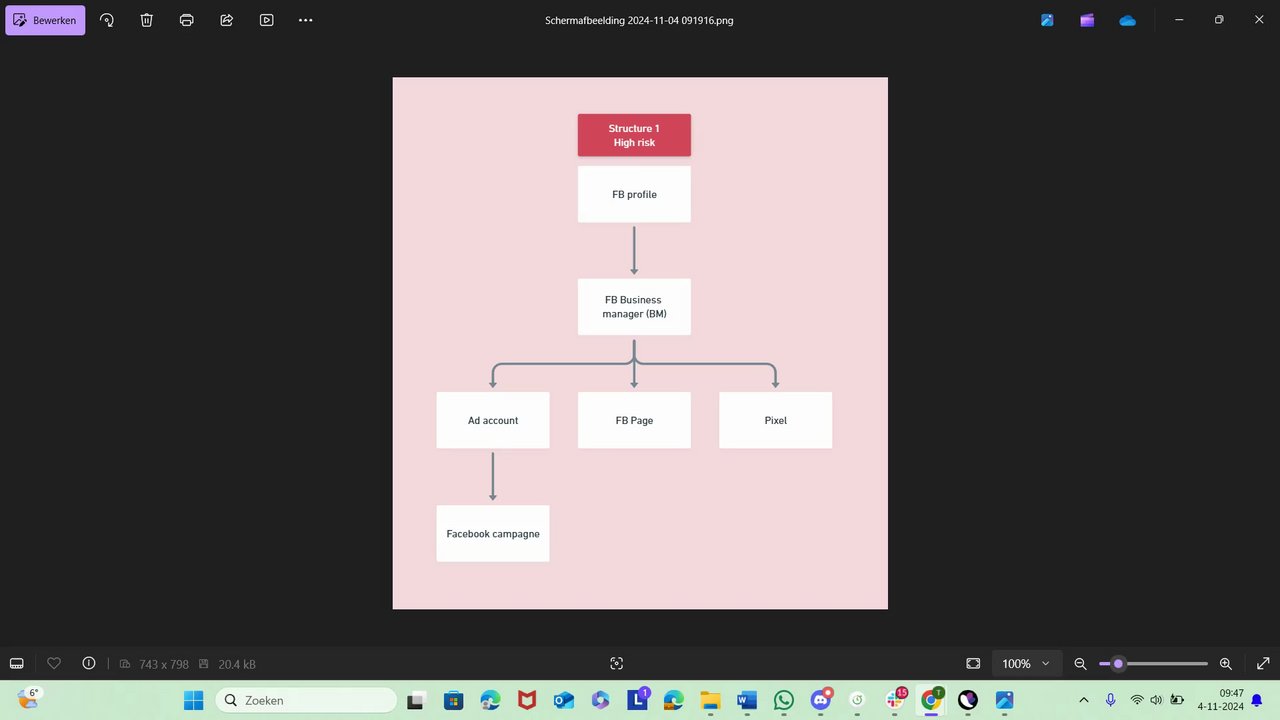Click the microphone icon in system tray
1280x720 pixels.
point(1110,700)
